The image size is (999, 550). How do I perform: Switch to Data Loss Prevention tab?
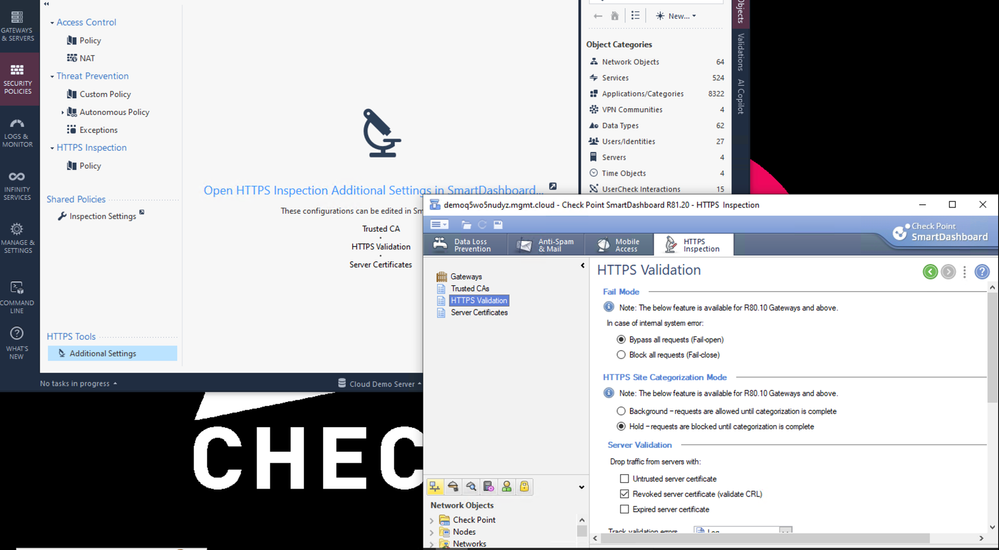[x=465, y=245]
